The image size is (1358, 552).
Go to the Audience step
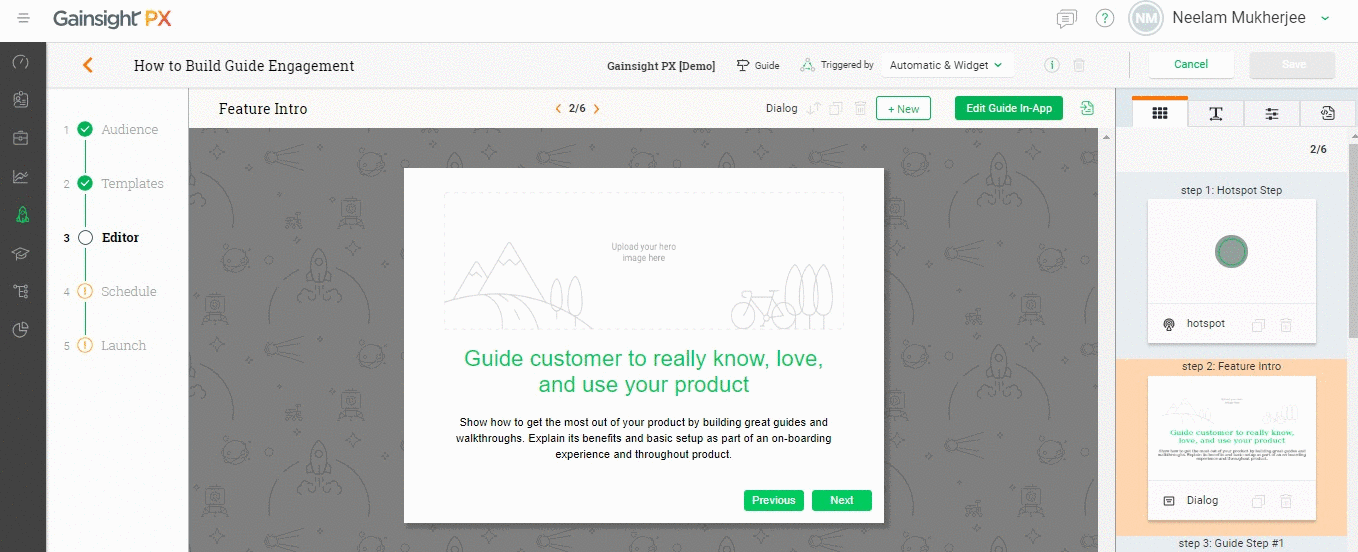(129, 130)
